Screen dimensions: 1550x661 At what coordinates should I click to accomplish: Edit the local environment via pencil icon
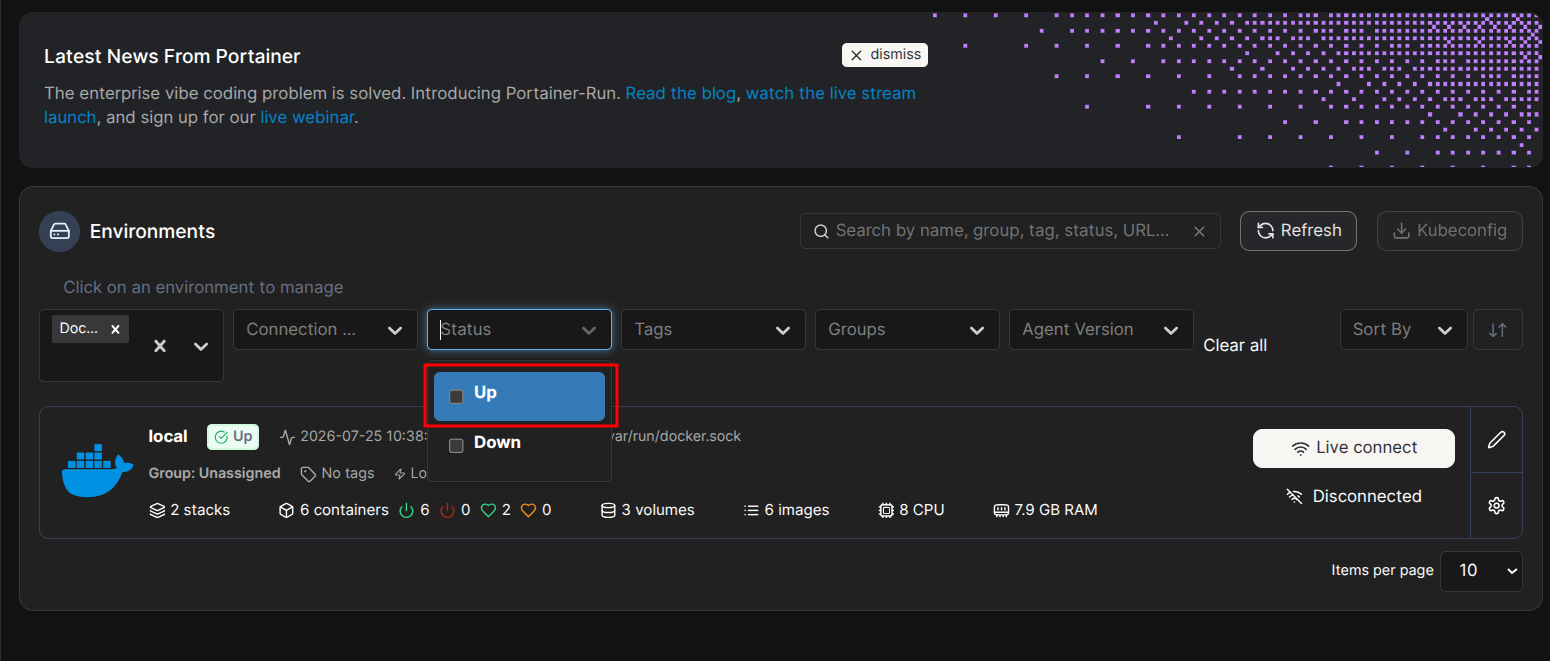point(1497,439)
